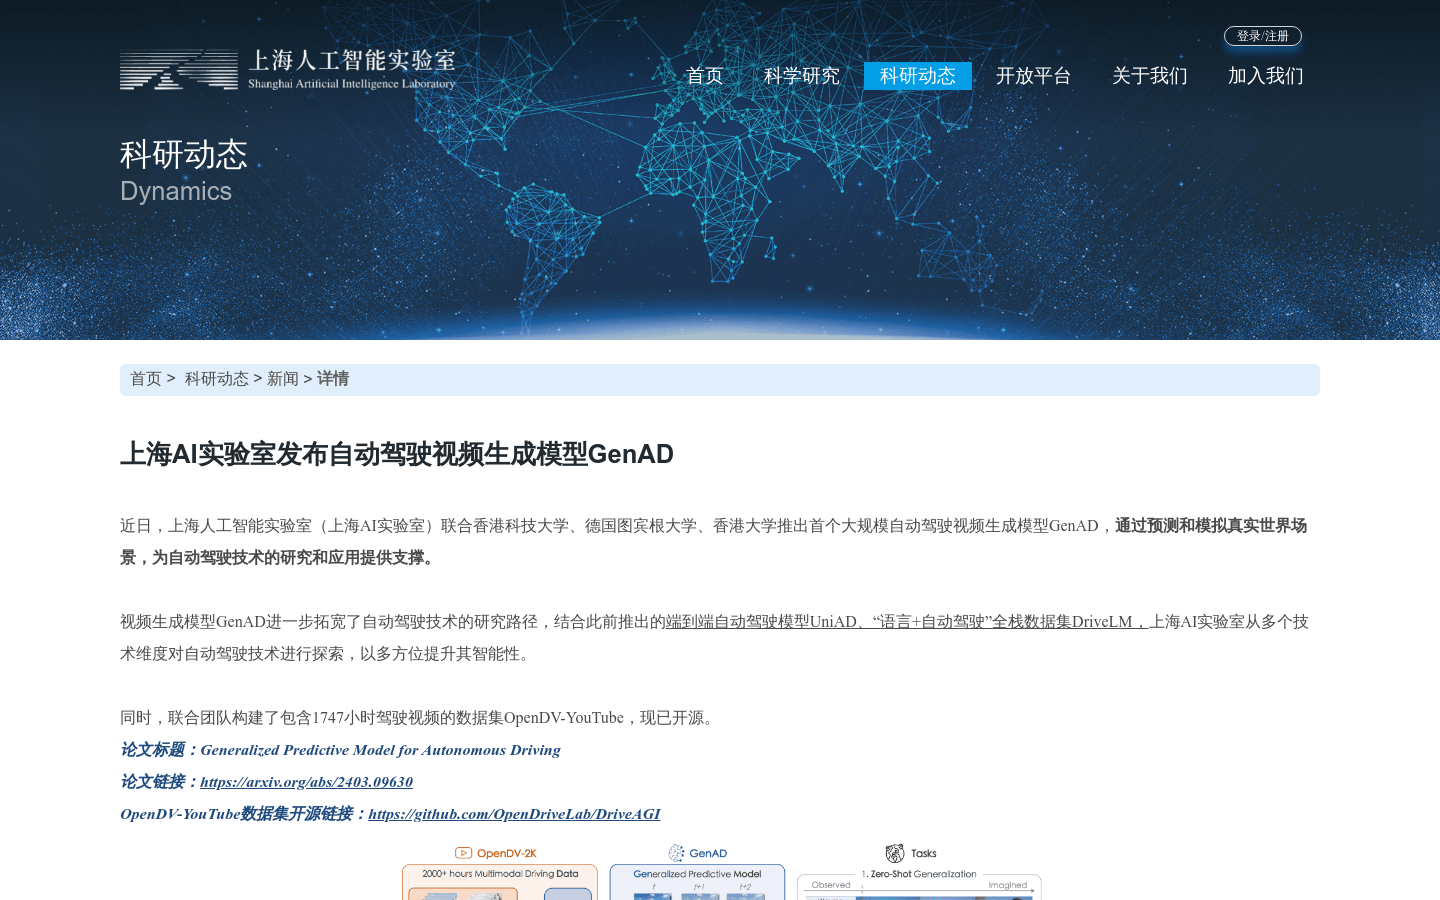Open the arxiv.org/abs/2403.09630 paper link
This screenshot has width=1440, height=900.
[306, 782]
